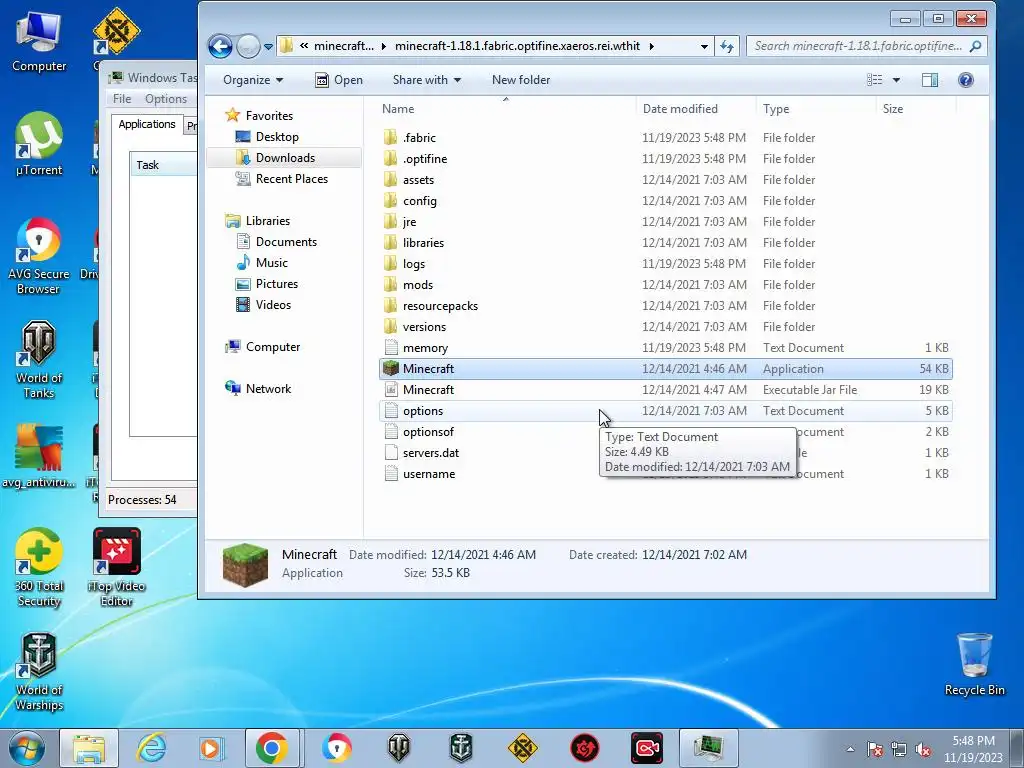1024x768 pixels.
Task: Select Network in the navigation pane
Action: [268, 389]
